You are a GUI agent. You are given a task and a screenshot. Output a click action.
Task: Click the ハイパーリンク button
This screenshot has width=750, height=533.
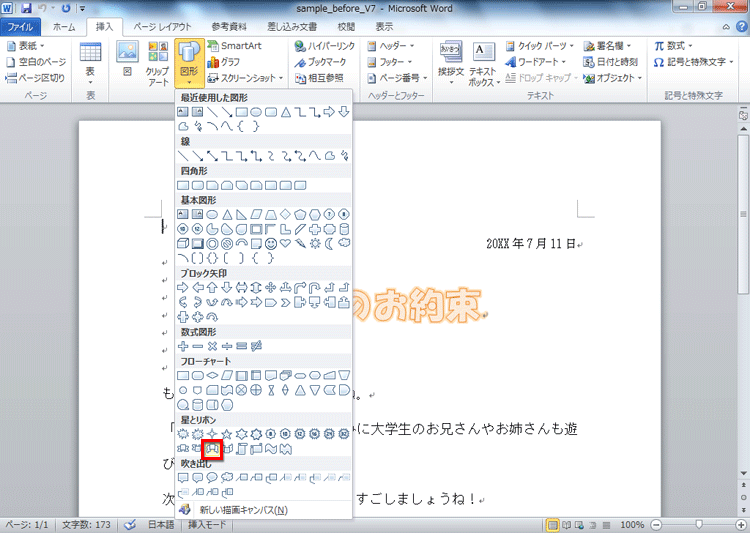[325, 46]
